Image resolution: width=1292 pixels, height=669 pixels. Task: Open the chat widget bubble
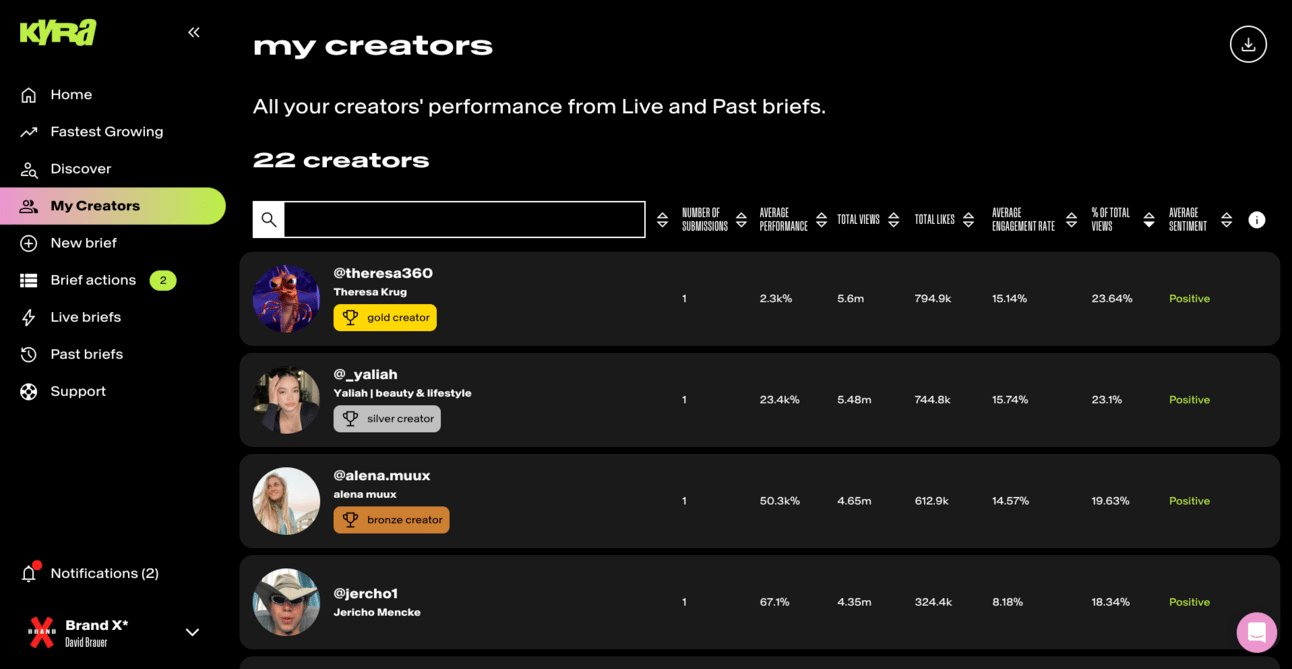[x=1256, y=632]
